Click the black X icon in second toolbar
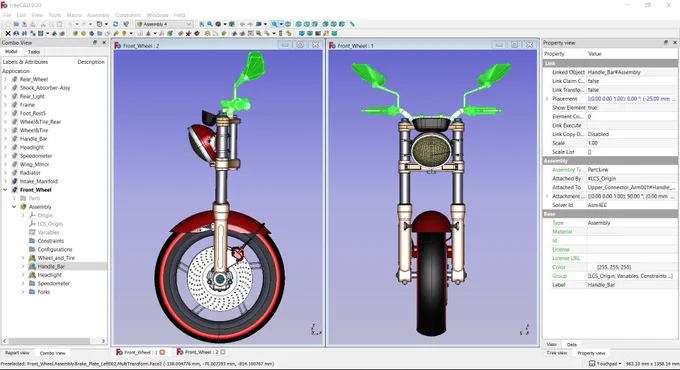 pyautogui.click(x=8, y=33)
